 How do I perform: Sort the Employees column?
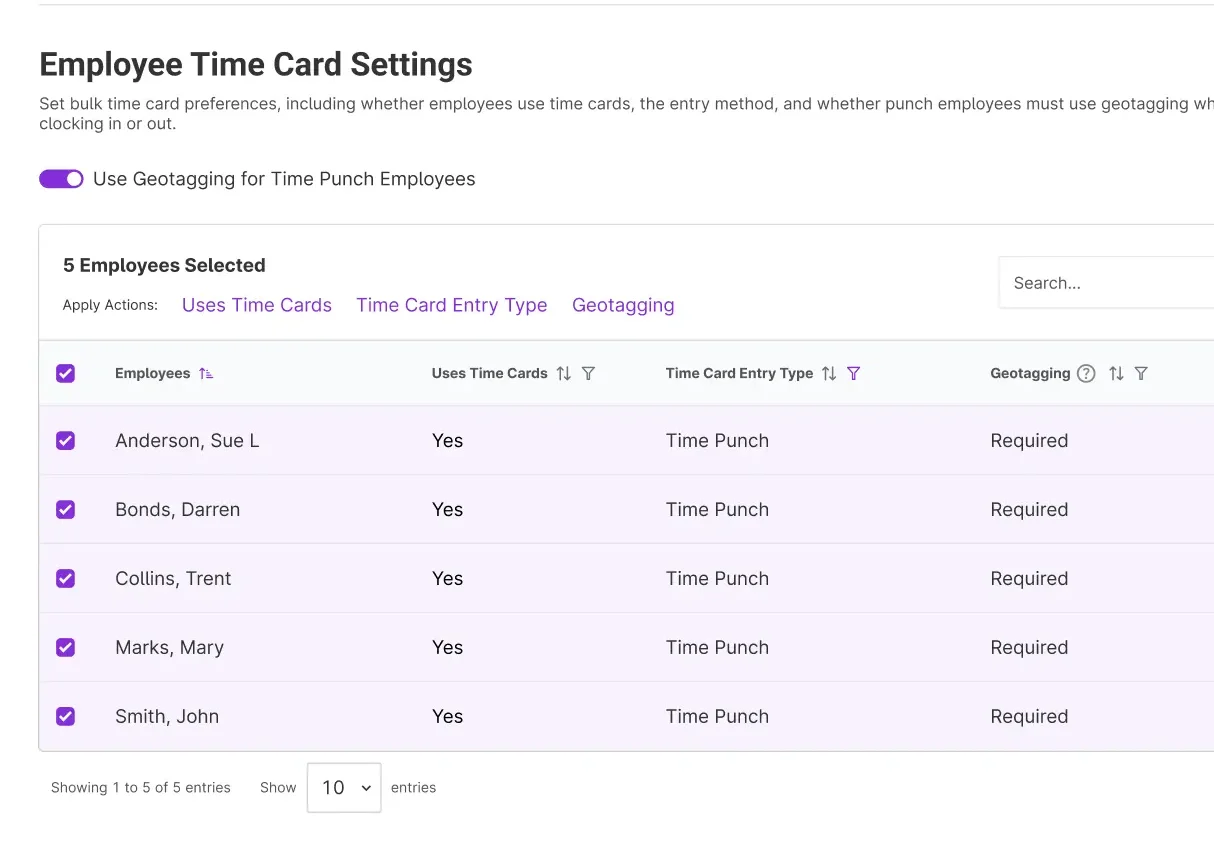tap(206, 373)
